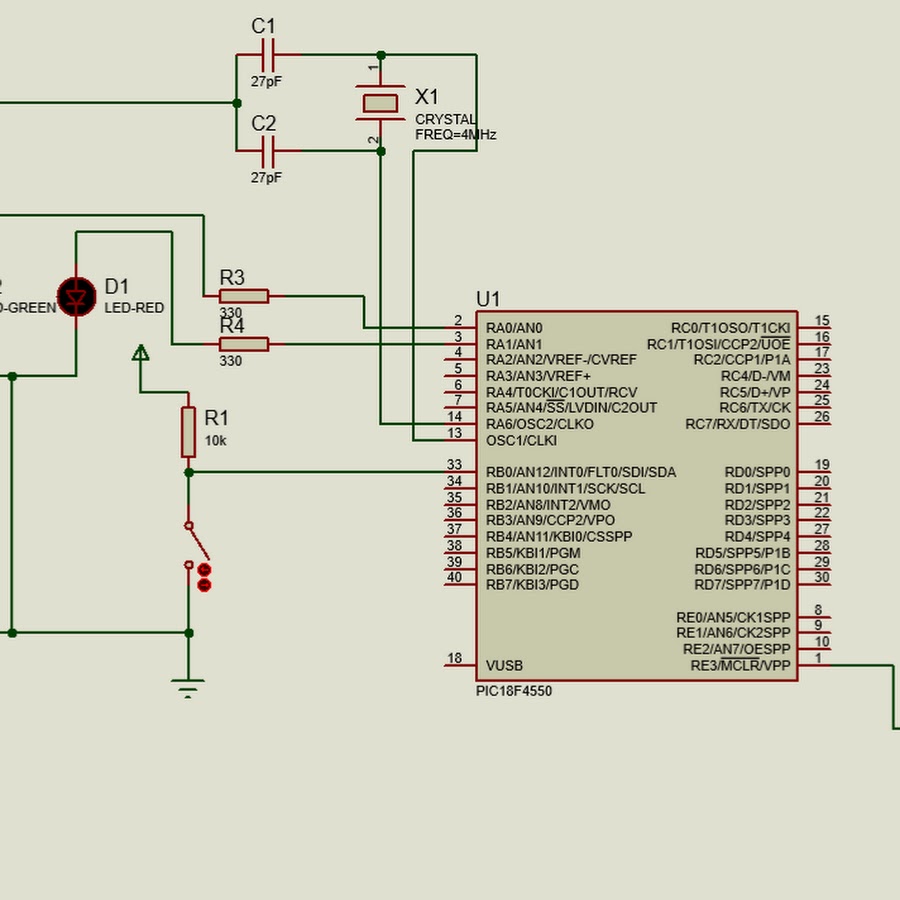Click the FREQ=4MHz crystal property text

coord(455,135)
